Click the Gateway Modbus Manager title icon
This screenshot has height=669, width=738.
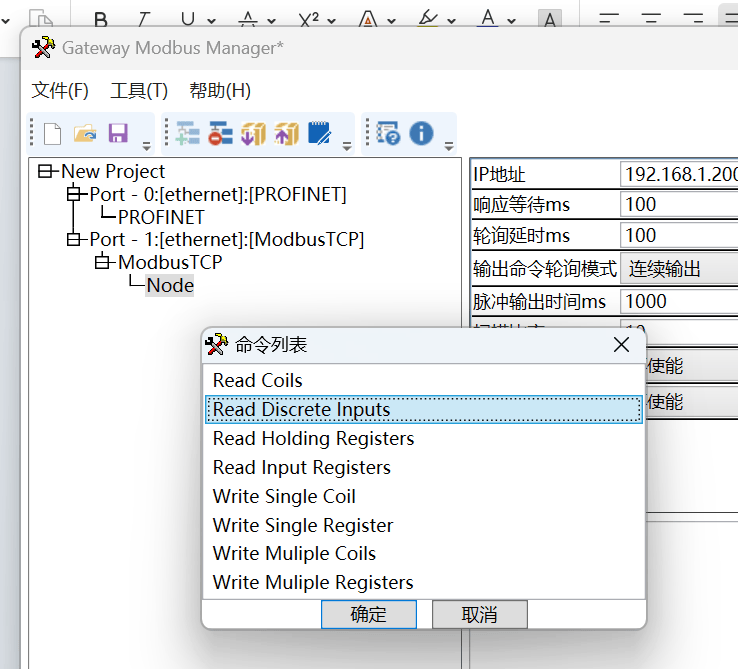(x=43, y=48)
